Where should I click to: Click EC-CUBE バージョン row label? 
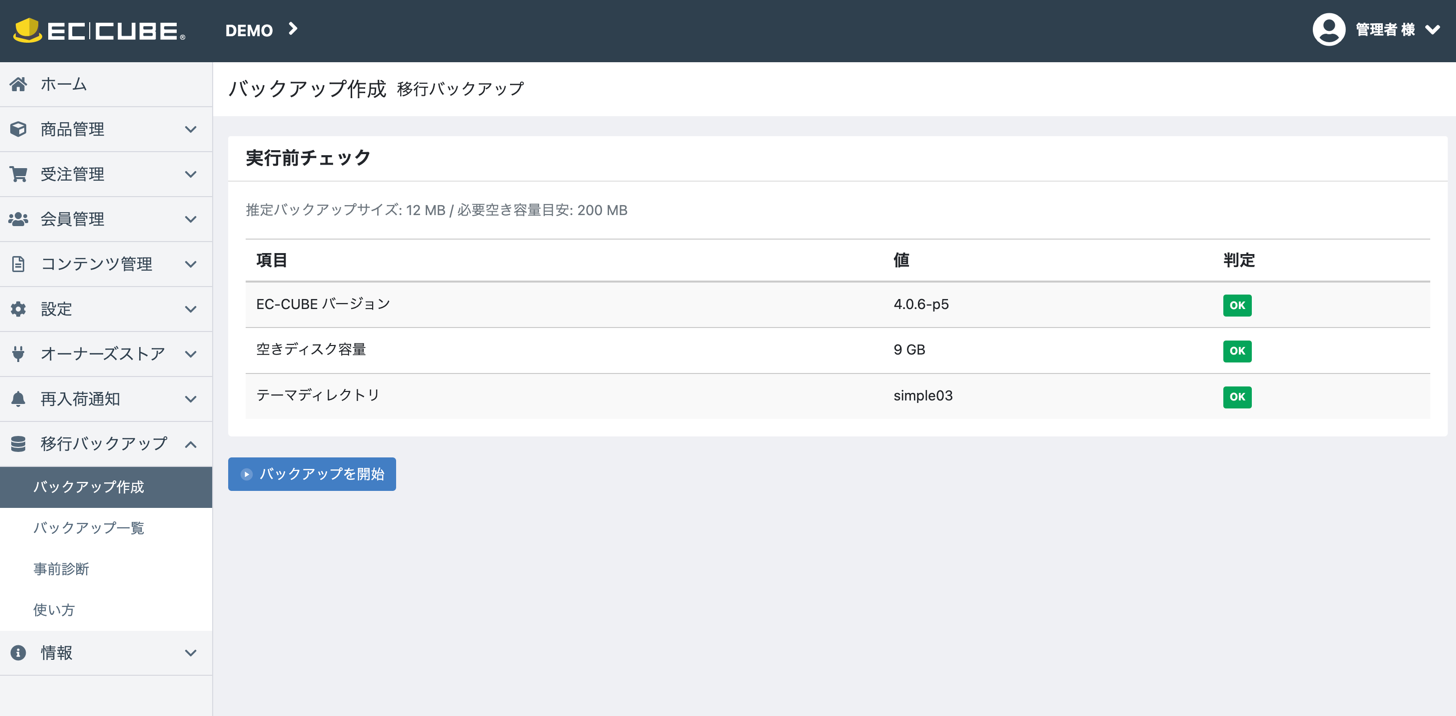coord(323,304)
